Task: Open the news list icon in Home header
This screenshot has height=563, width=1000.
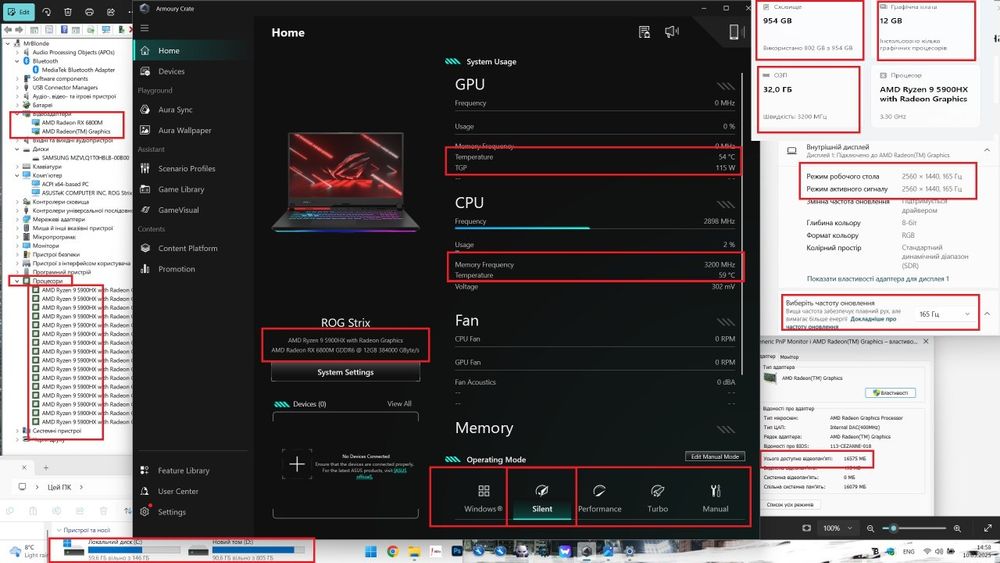Action: tap(644, 32)
